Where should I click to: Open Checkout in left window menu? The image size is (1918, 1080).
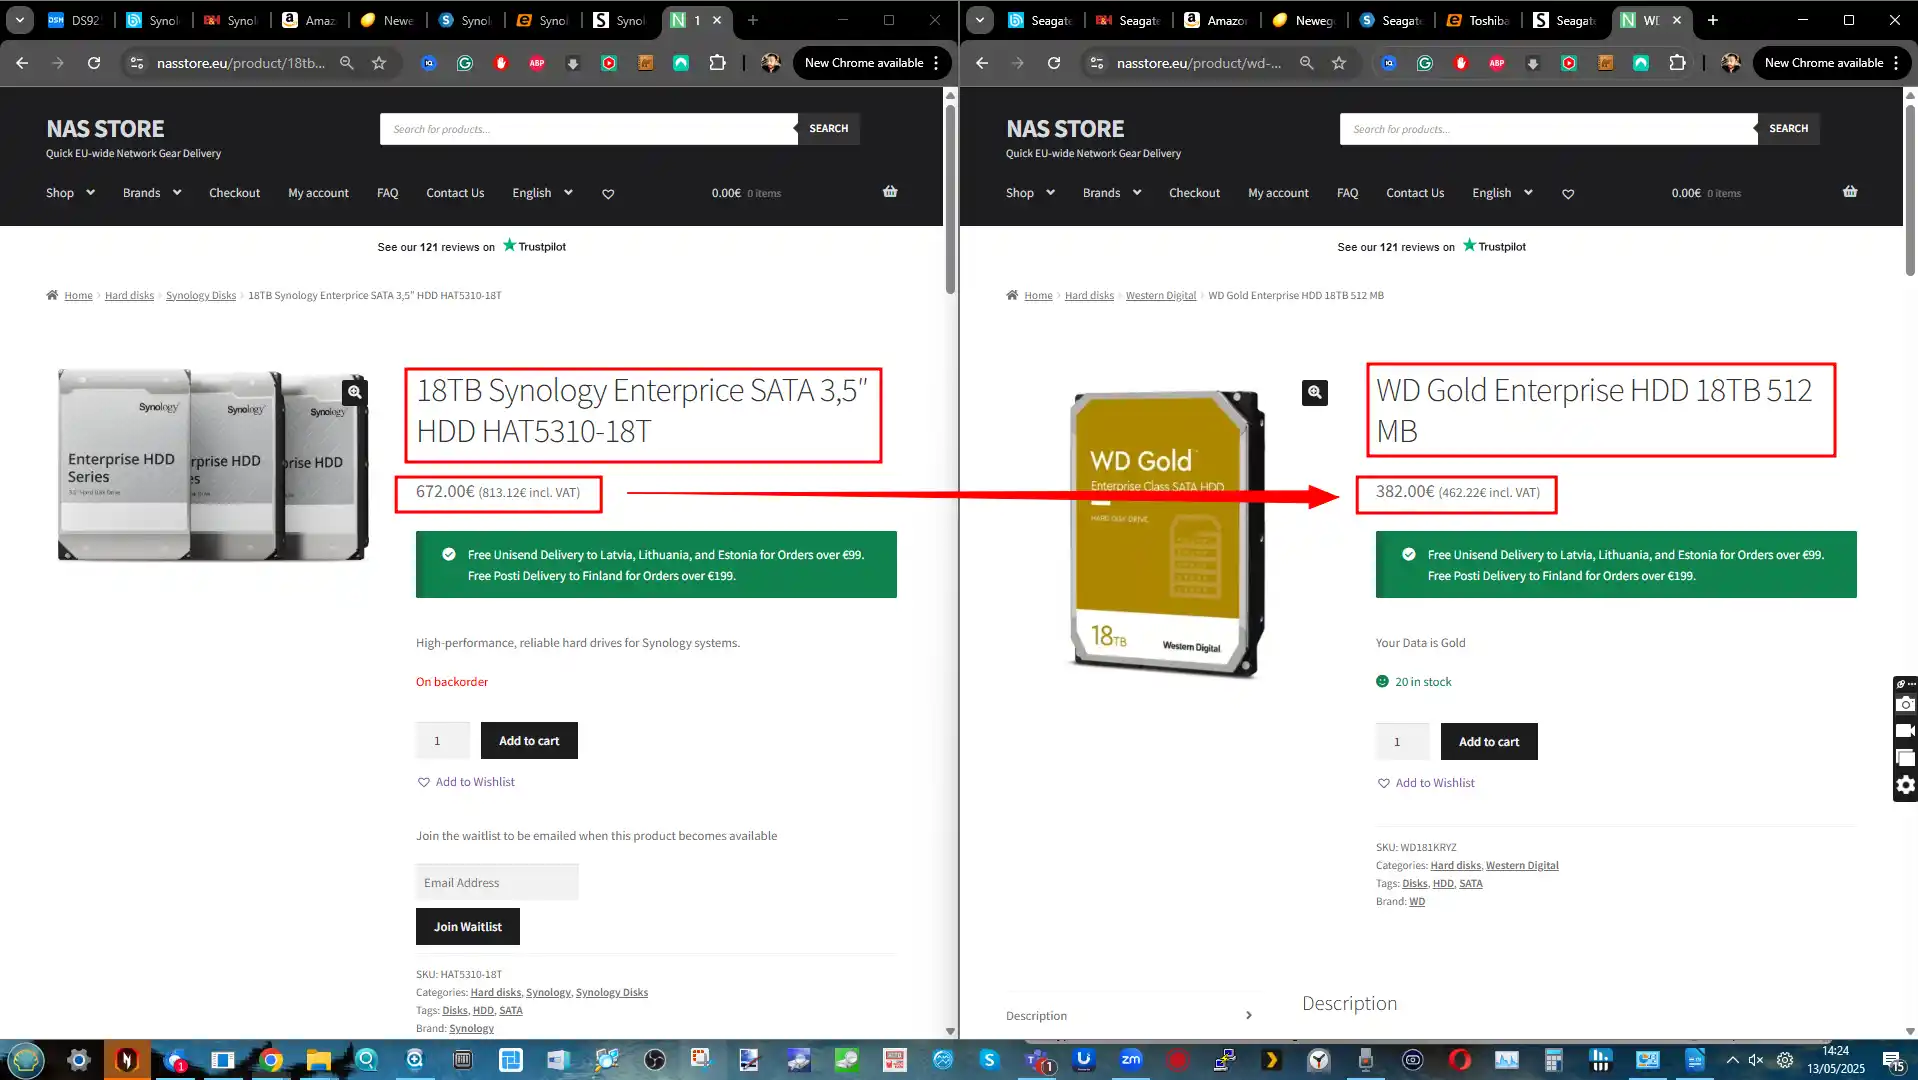(234, 193)
